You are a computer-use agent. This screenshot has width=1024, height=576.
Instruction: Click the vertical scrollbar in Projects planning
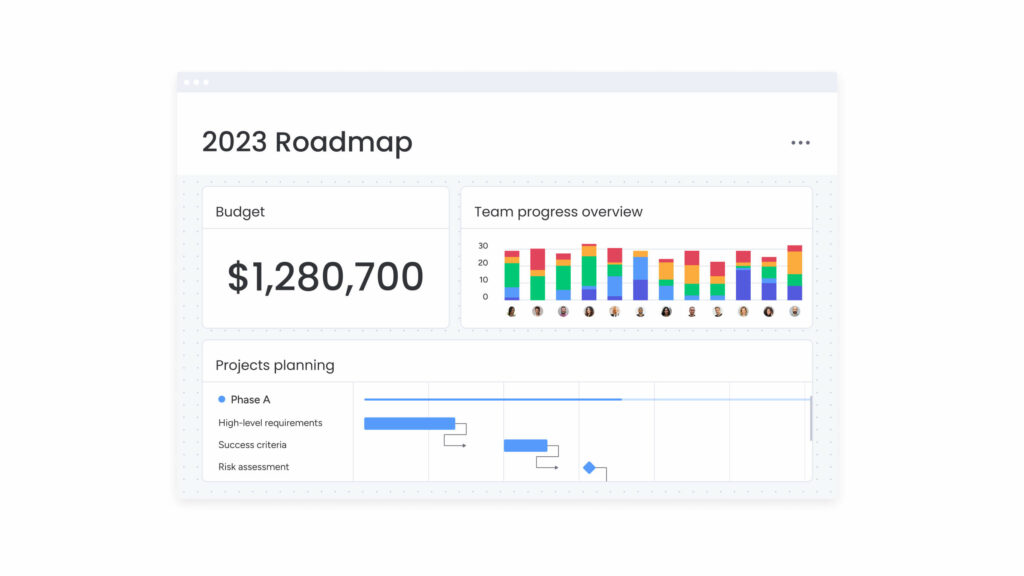pos(810,418)
